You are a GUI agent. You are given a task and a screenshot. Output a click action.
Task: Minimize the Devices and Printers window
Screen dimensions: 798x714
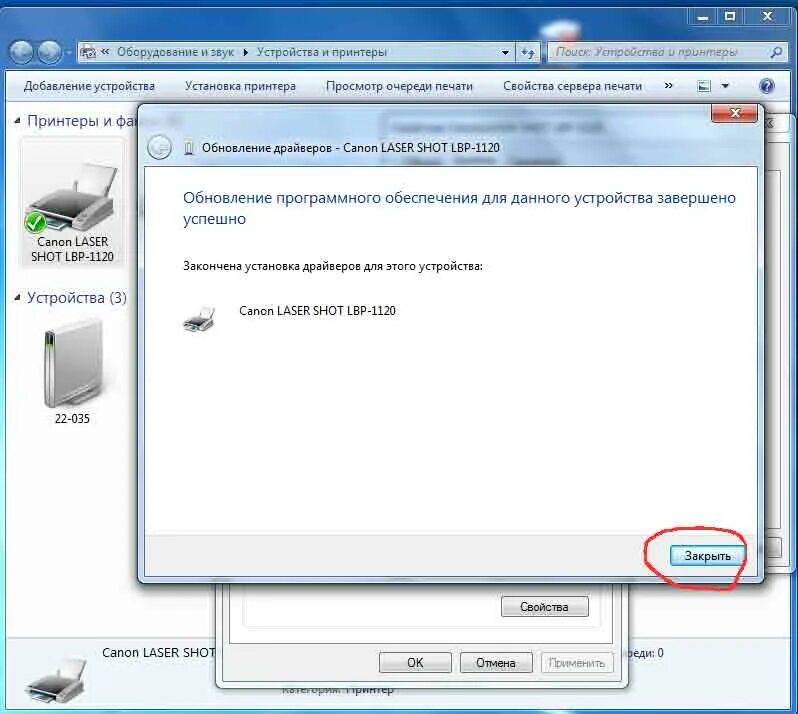tap(703, 17)
